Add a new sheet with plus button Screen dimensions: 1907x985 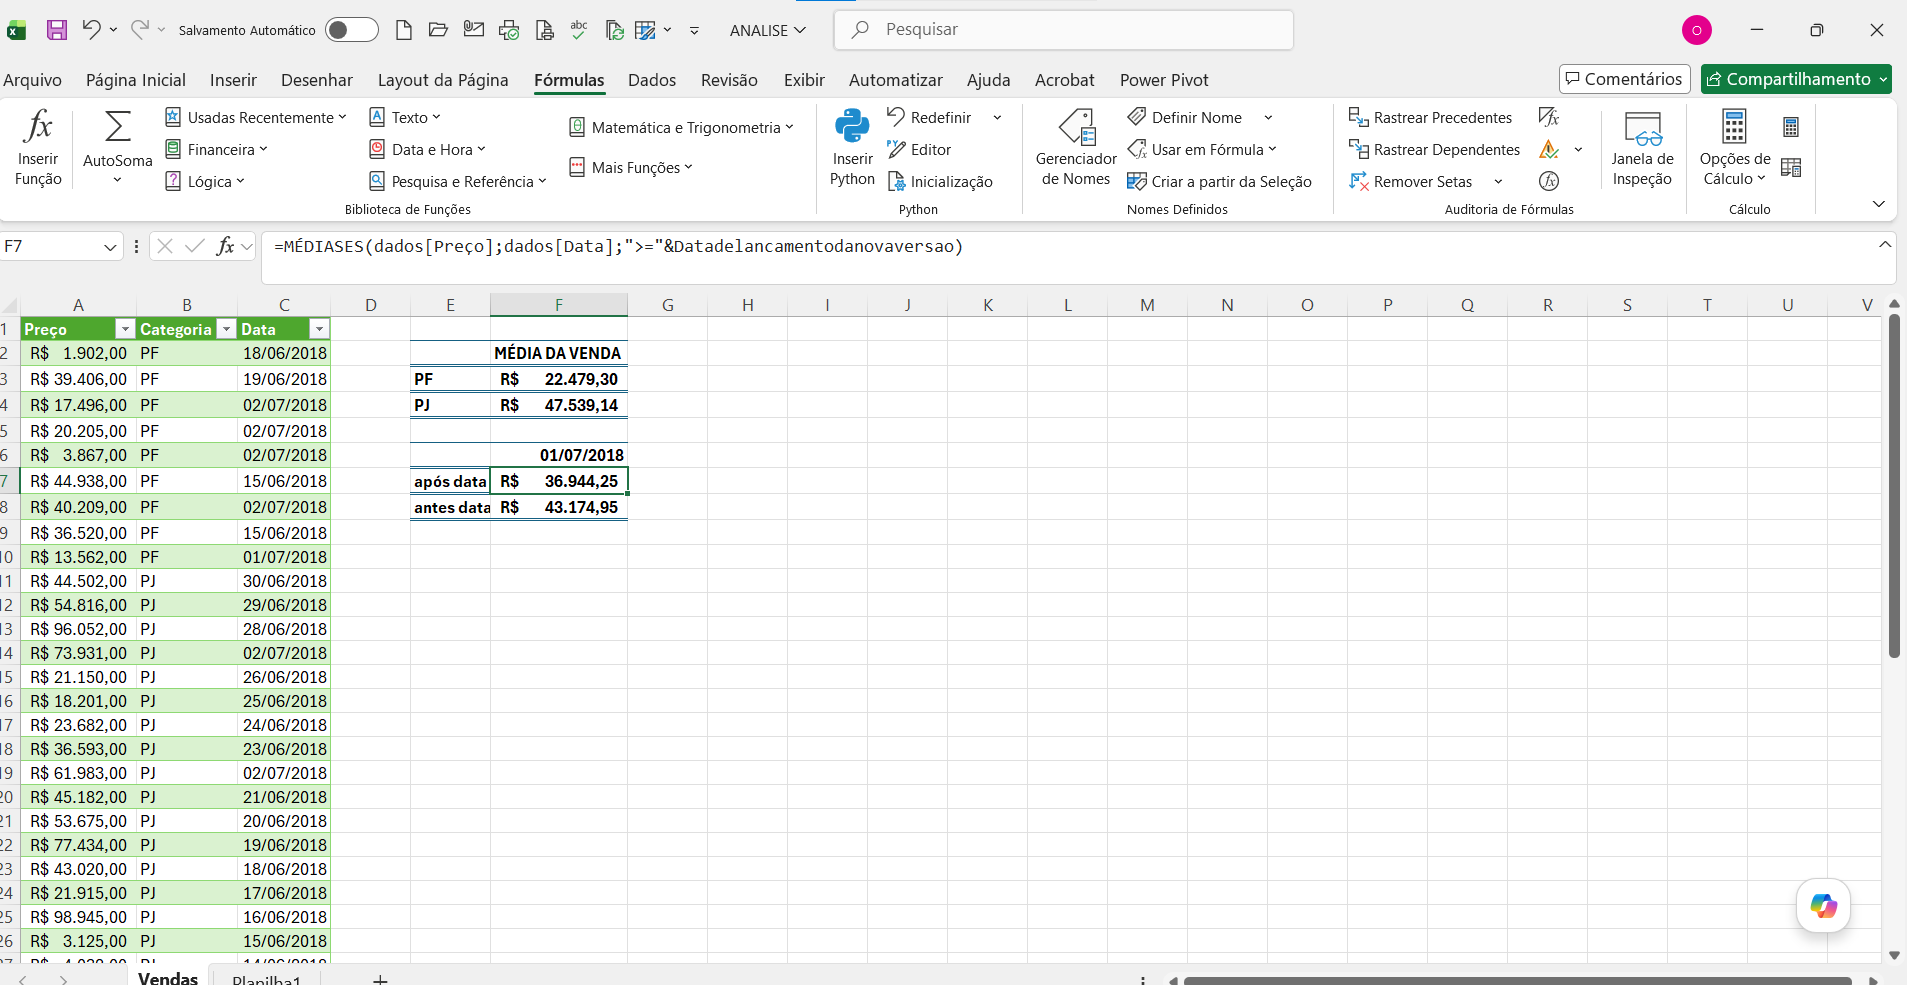coord(380,979)
